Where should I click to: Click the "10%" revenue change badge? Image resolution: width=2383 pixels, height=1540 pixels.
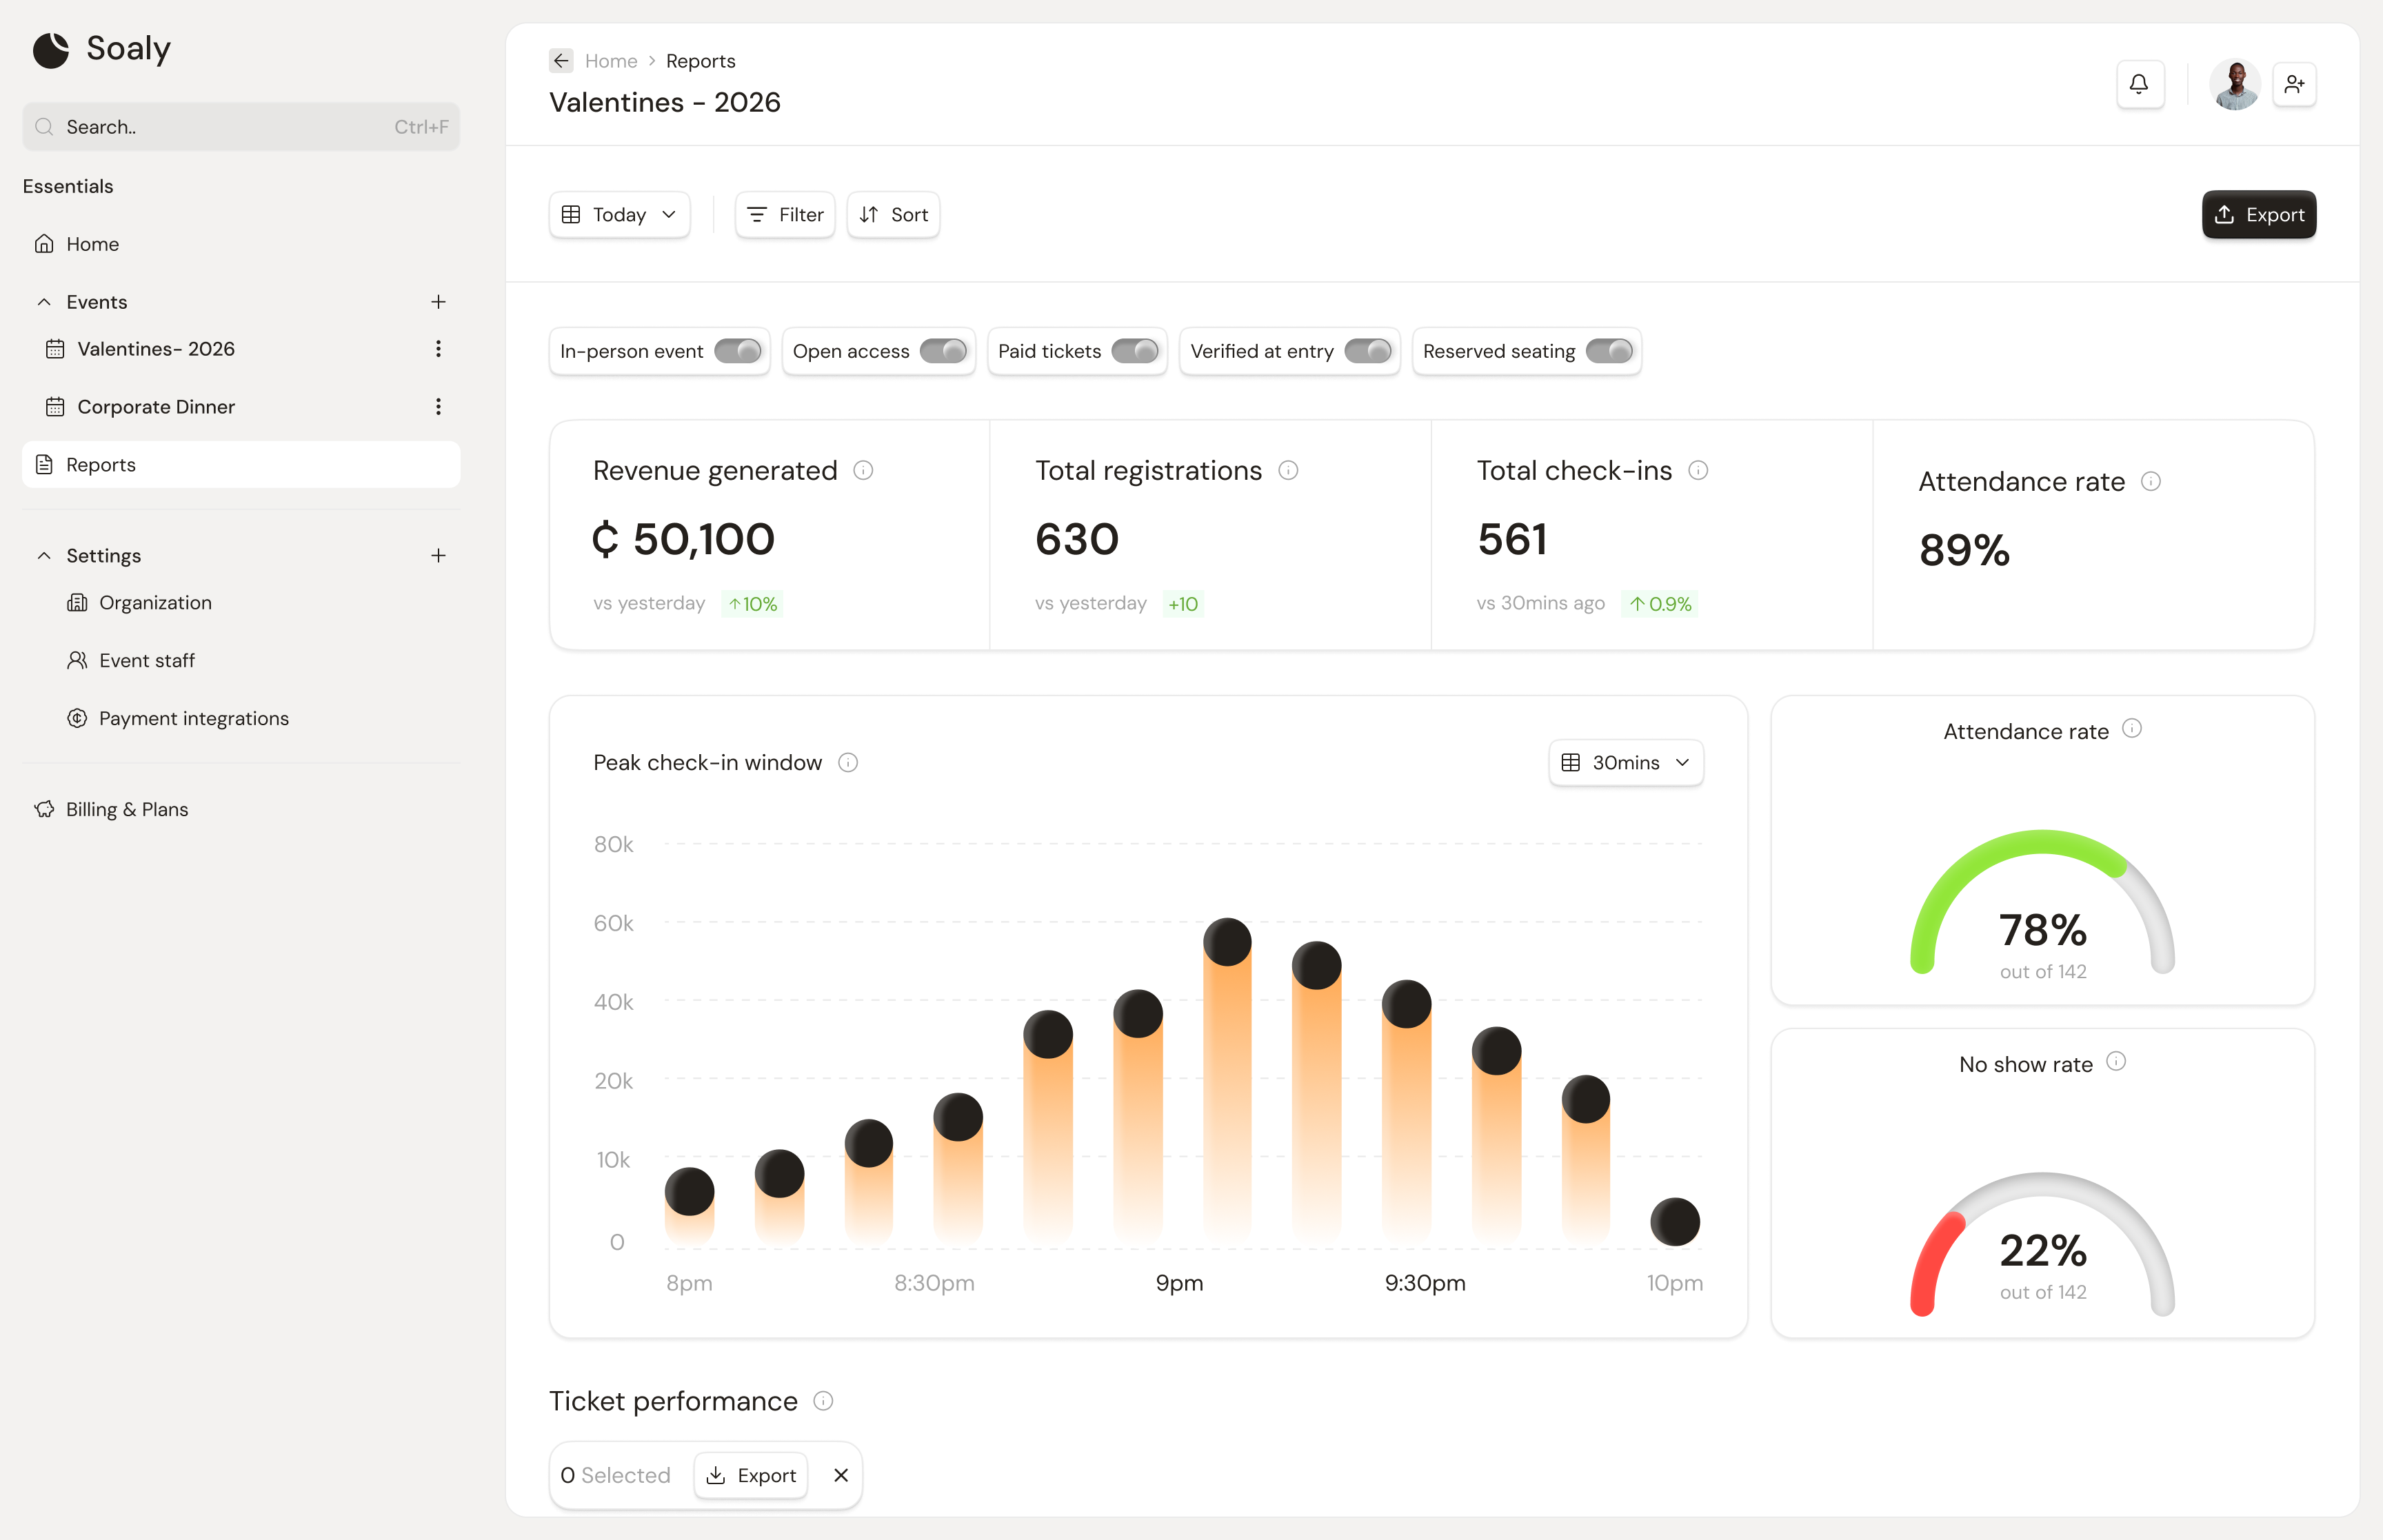click(x=752, y=604)
